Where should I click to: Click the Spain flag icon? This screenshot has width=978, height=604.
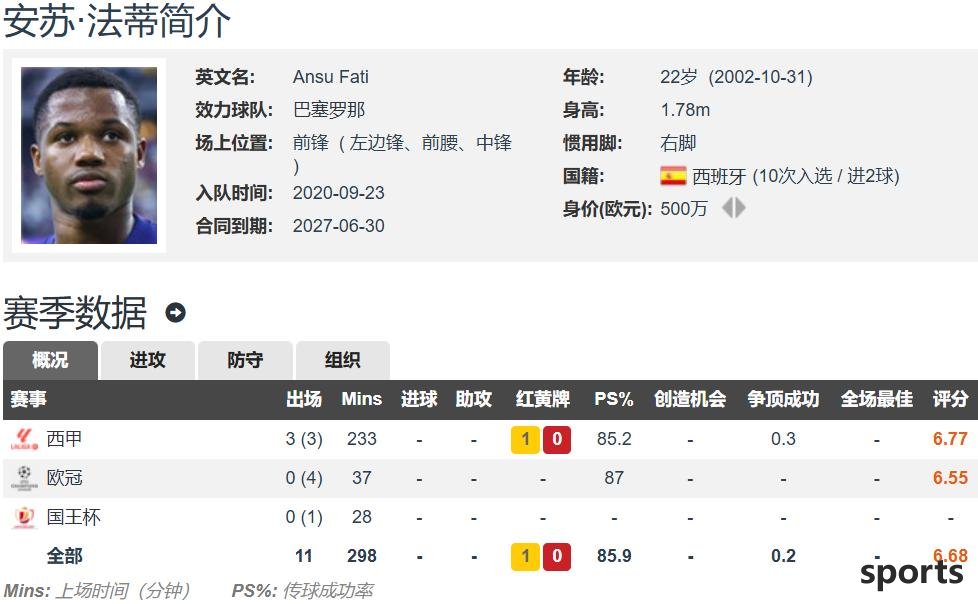673,176
